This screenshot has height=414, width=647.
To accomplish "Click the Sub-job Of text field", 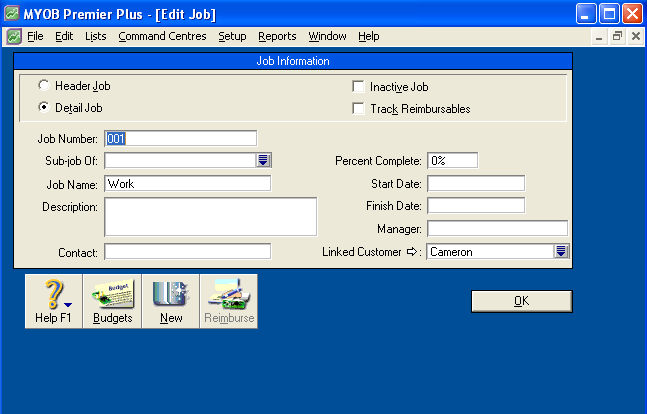I will click(181, 160).
